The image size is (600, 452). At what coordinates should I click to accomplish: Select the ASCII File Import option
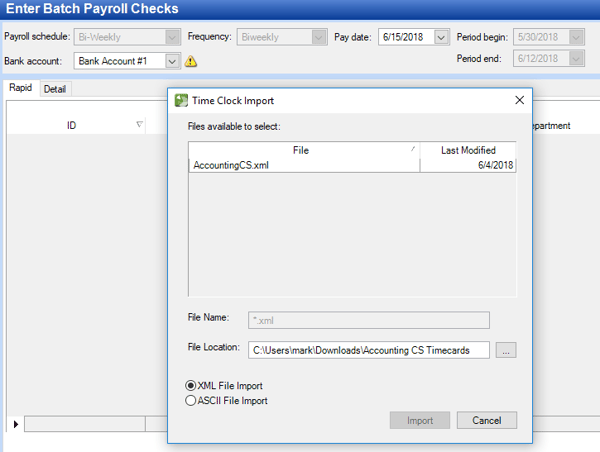click(191, 401)
